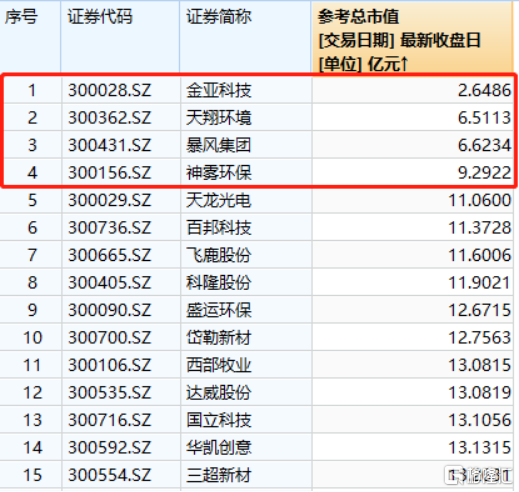This screenshot has width=519, height=492.
Task: Open the 金亚科技 row
Action: click(x=257, y=90)
